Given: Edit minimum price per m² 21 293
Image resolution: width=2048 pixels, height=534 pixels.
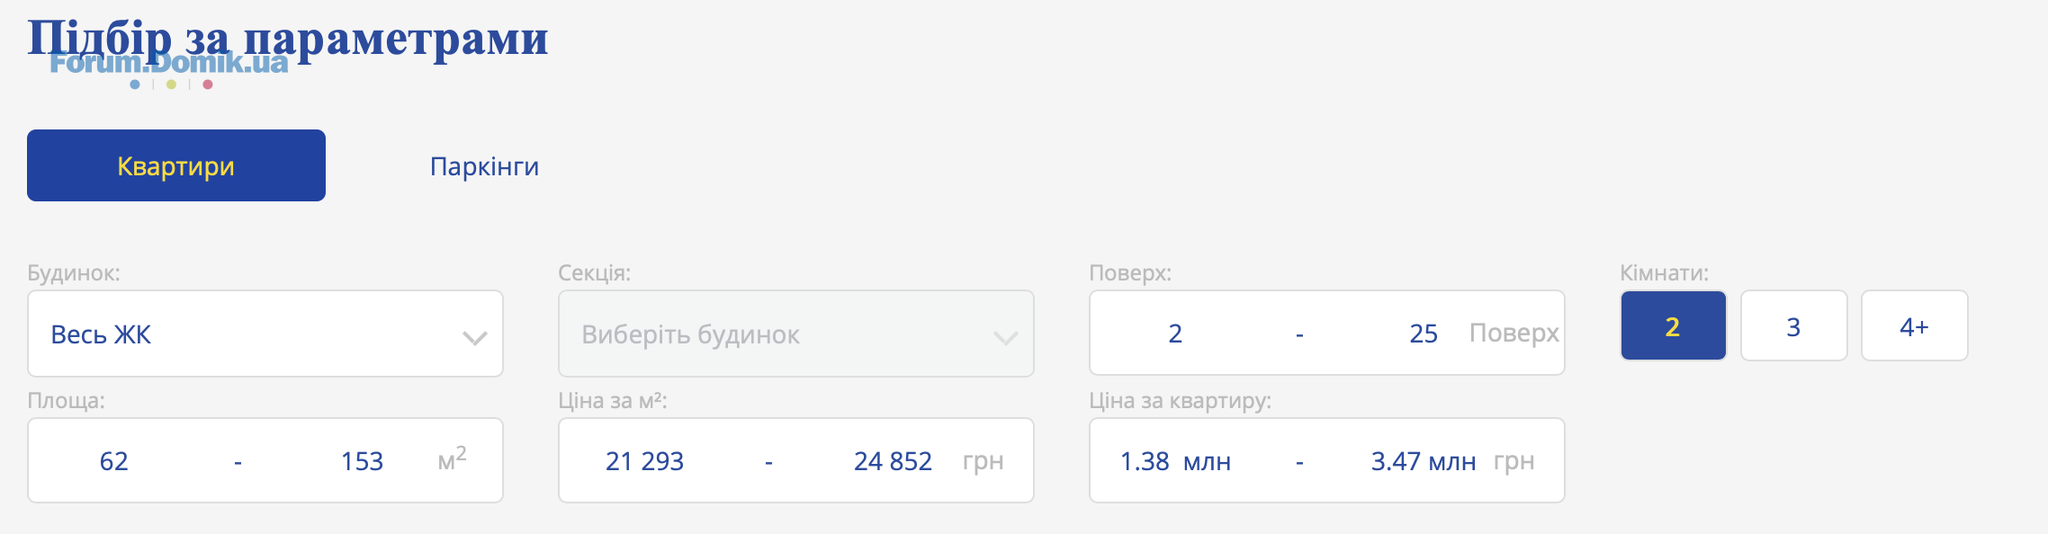Looking at the screenshot, I should [x=645, y=461].
